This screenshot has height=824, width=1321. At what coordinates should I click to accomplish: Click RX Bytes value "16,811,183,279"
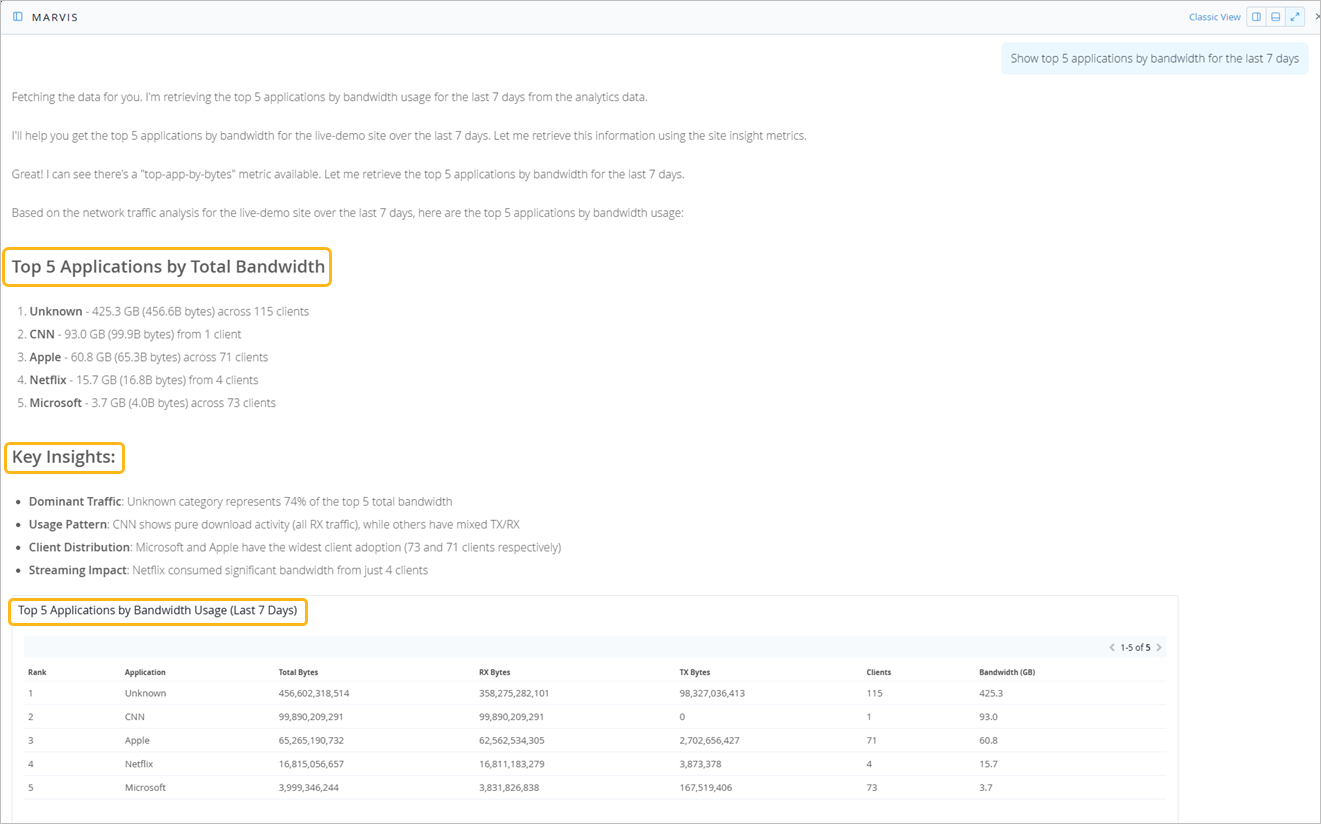click(x=511, y=764)
